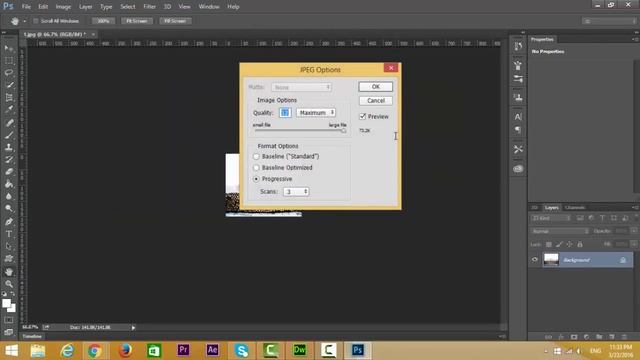Open the layer blend mode Normal dropdown
The image size is (640, 360).
[560, 231]
